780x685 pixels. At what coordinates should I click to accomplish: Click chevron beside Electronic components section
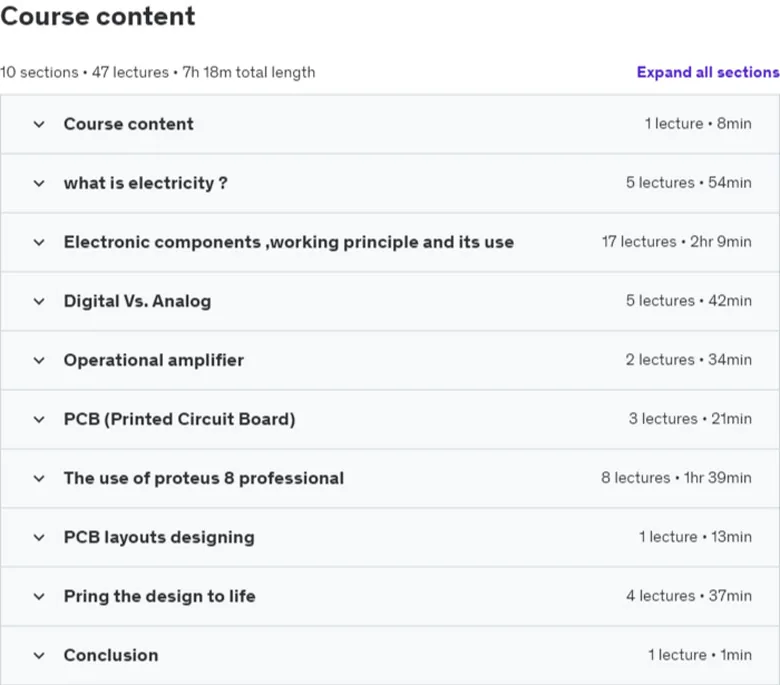click(39, 243)
